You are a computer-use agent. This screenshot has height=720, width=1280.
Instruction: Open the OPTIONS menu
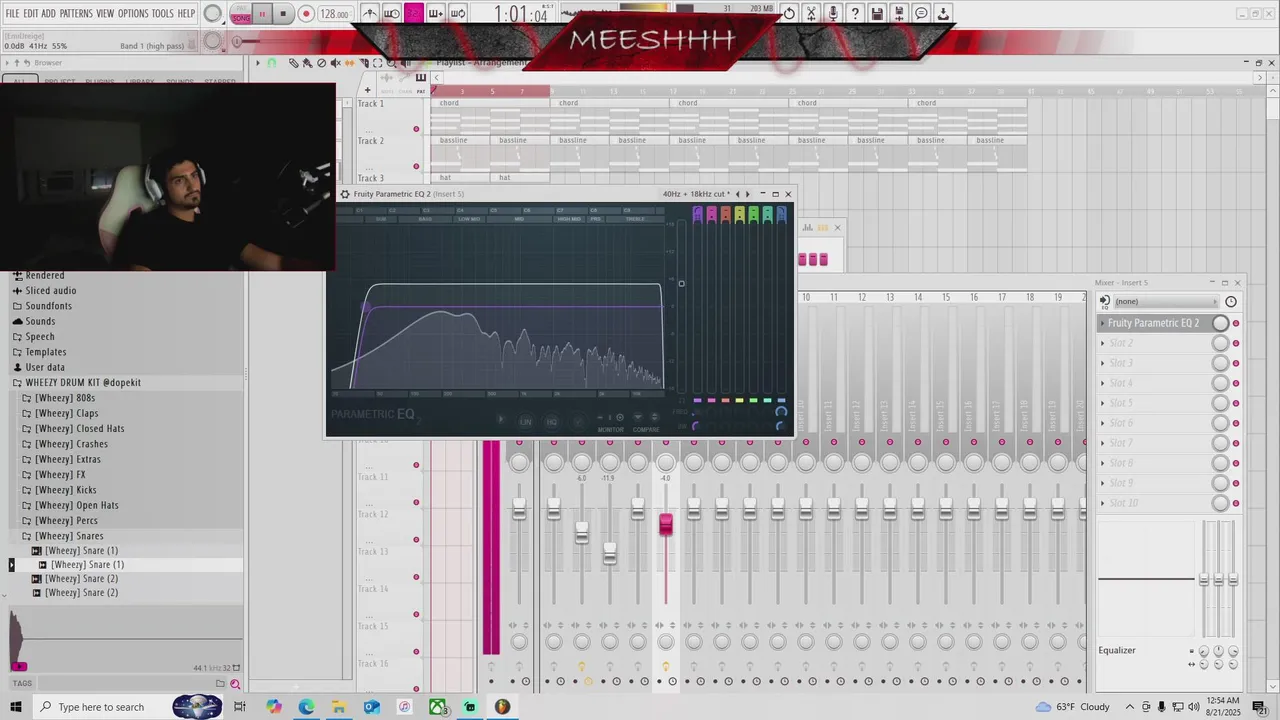[133, 14]
